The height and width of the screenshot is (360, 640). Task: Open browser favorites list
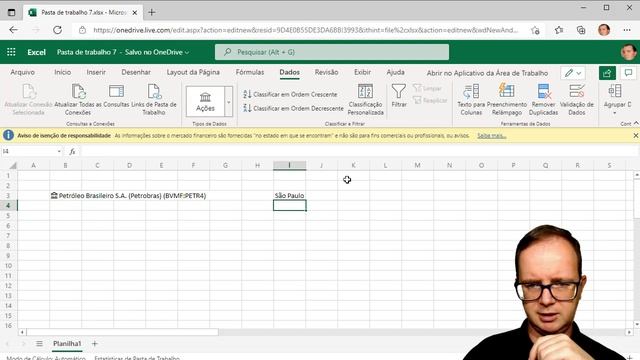559,30
